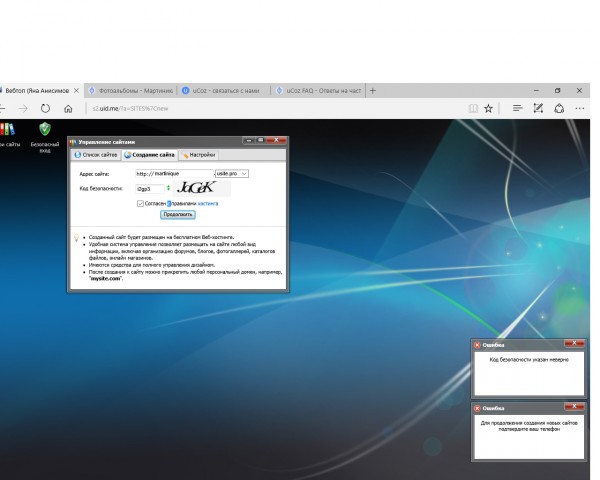Open the 'Безопасный вход' shield desktop icon
This screenshot has width=600, height=480.
click(45, 137)
